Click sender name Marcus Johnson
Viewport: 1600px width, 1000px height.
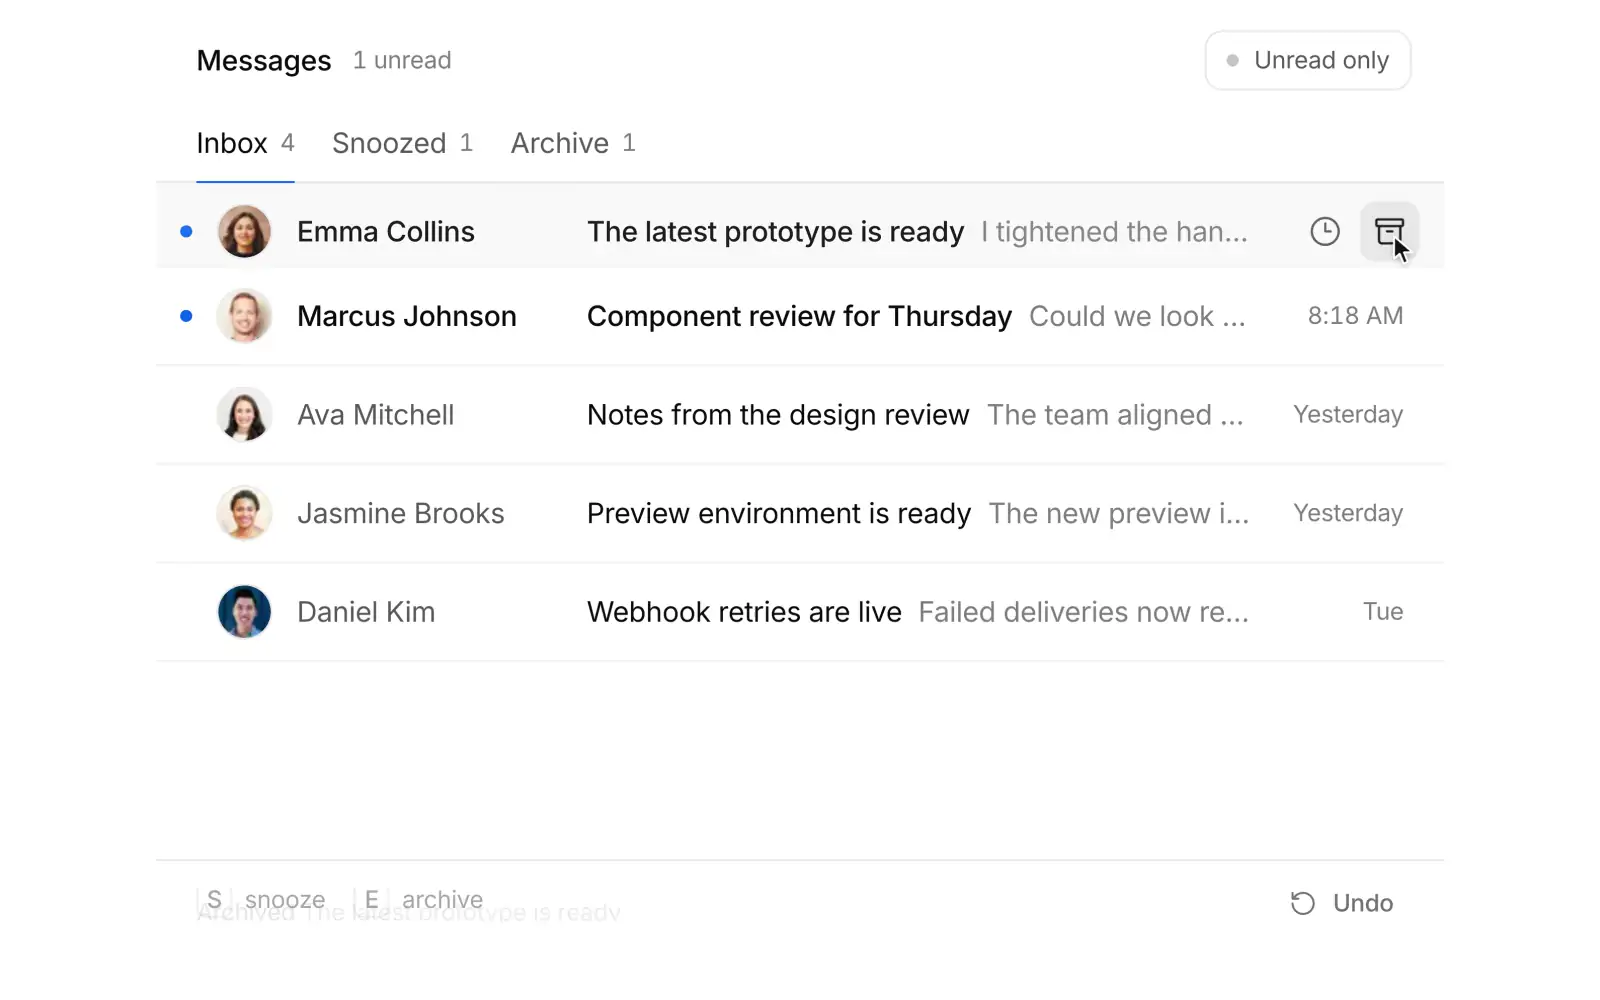coord(407,316)
